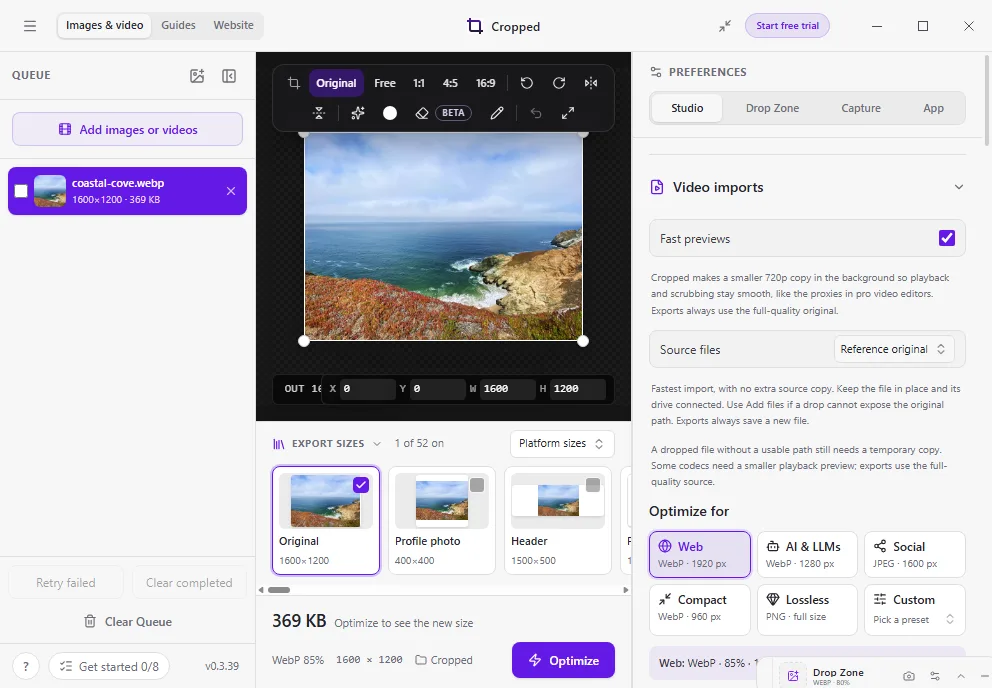Open the Studio preferences tab
The height and width of the screenshot is (688, 992).
(x=687, y=108)
